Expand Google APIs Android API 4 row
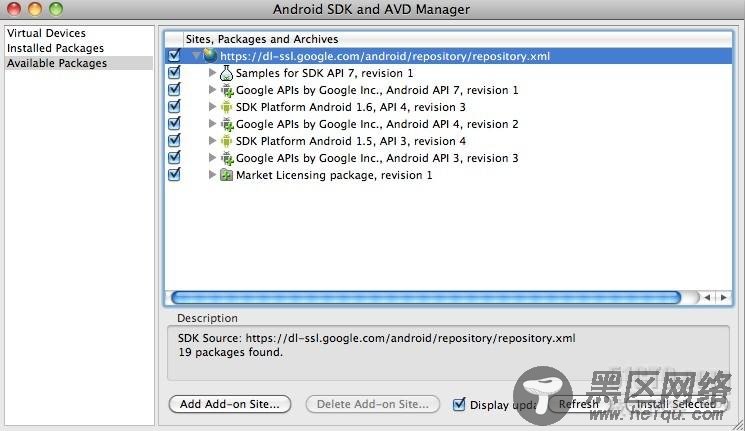Image resolution: width=745 pixels, height=431 pixels. click(x=212, y=124)
